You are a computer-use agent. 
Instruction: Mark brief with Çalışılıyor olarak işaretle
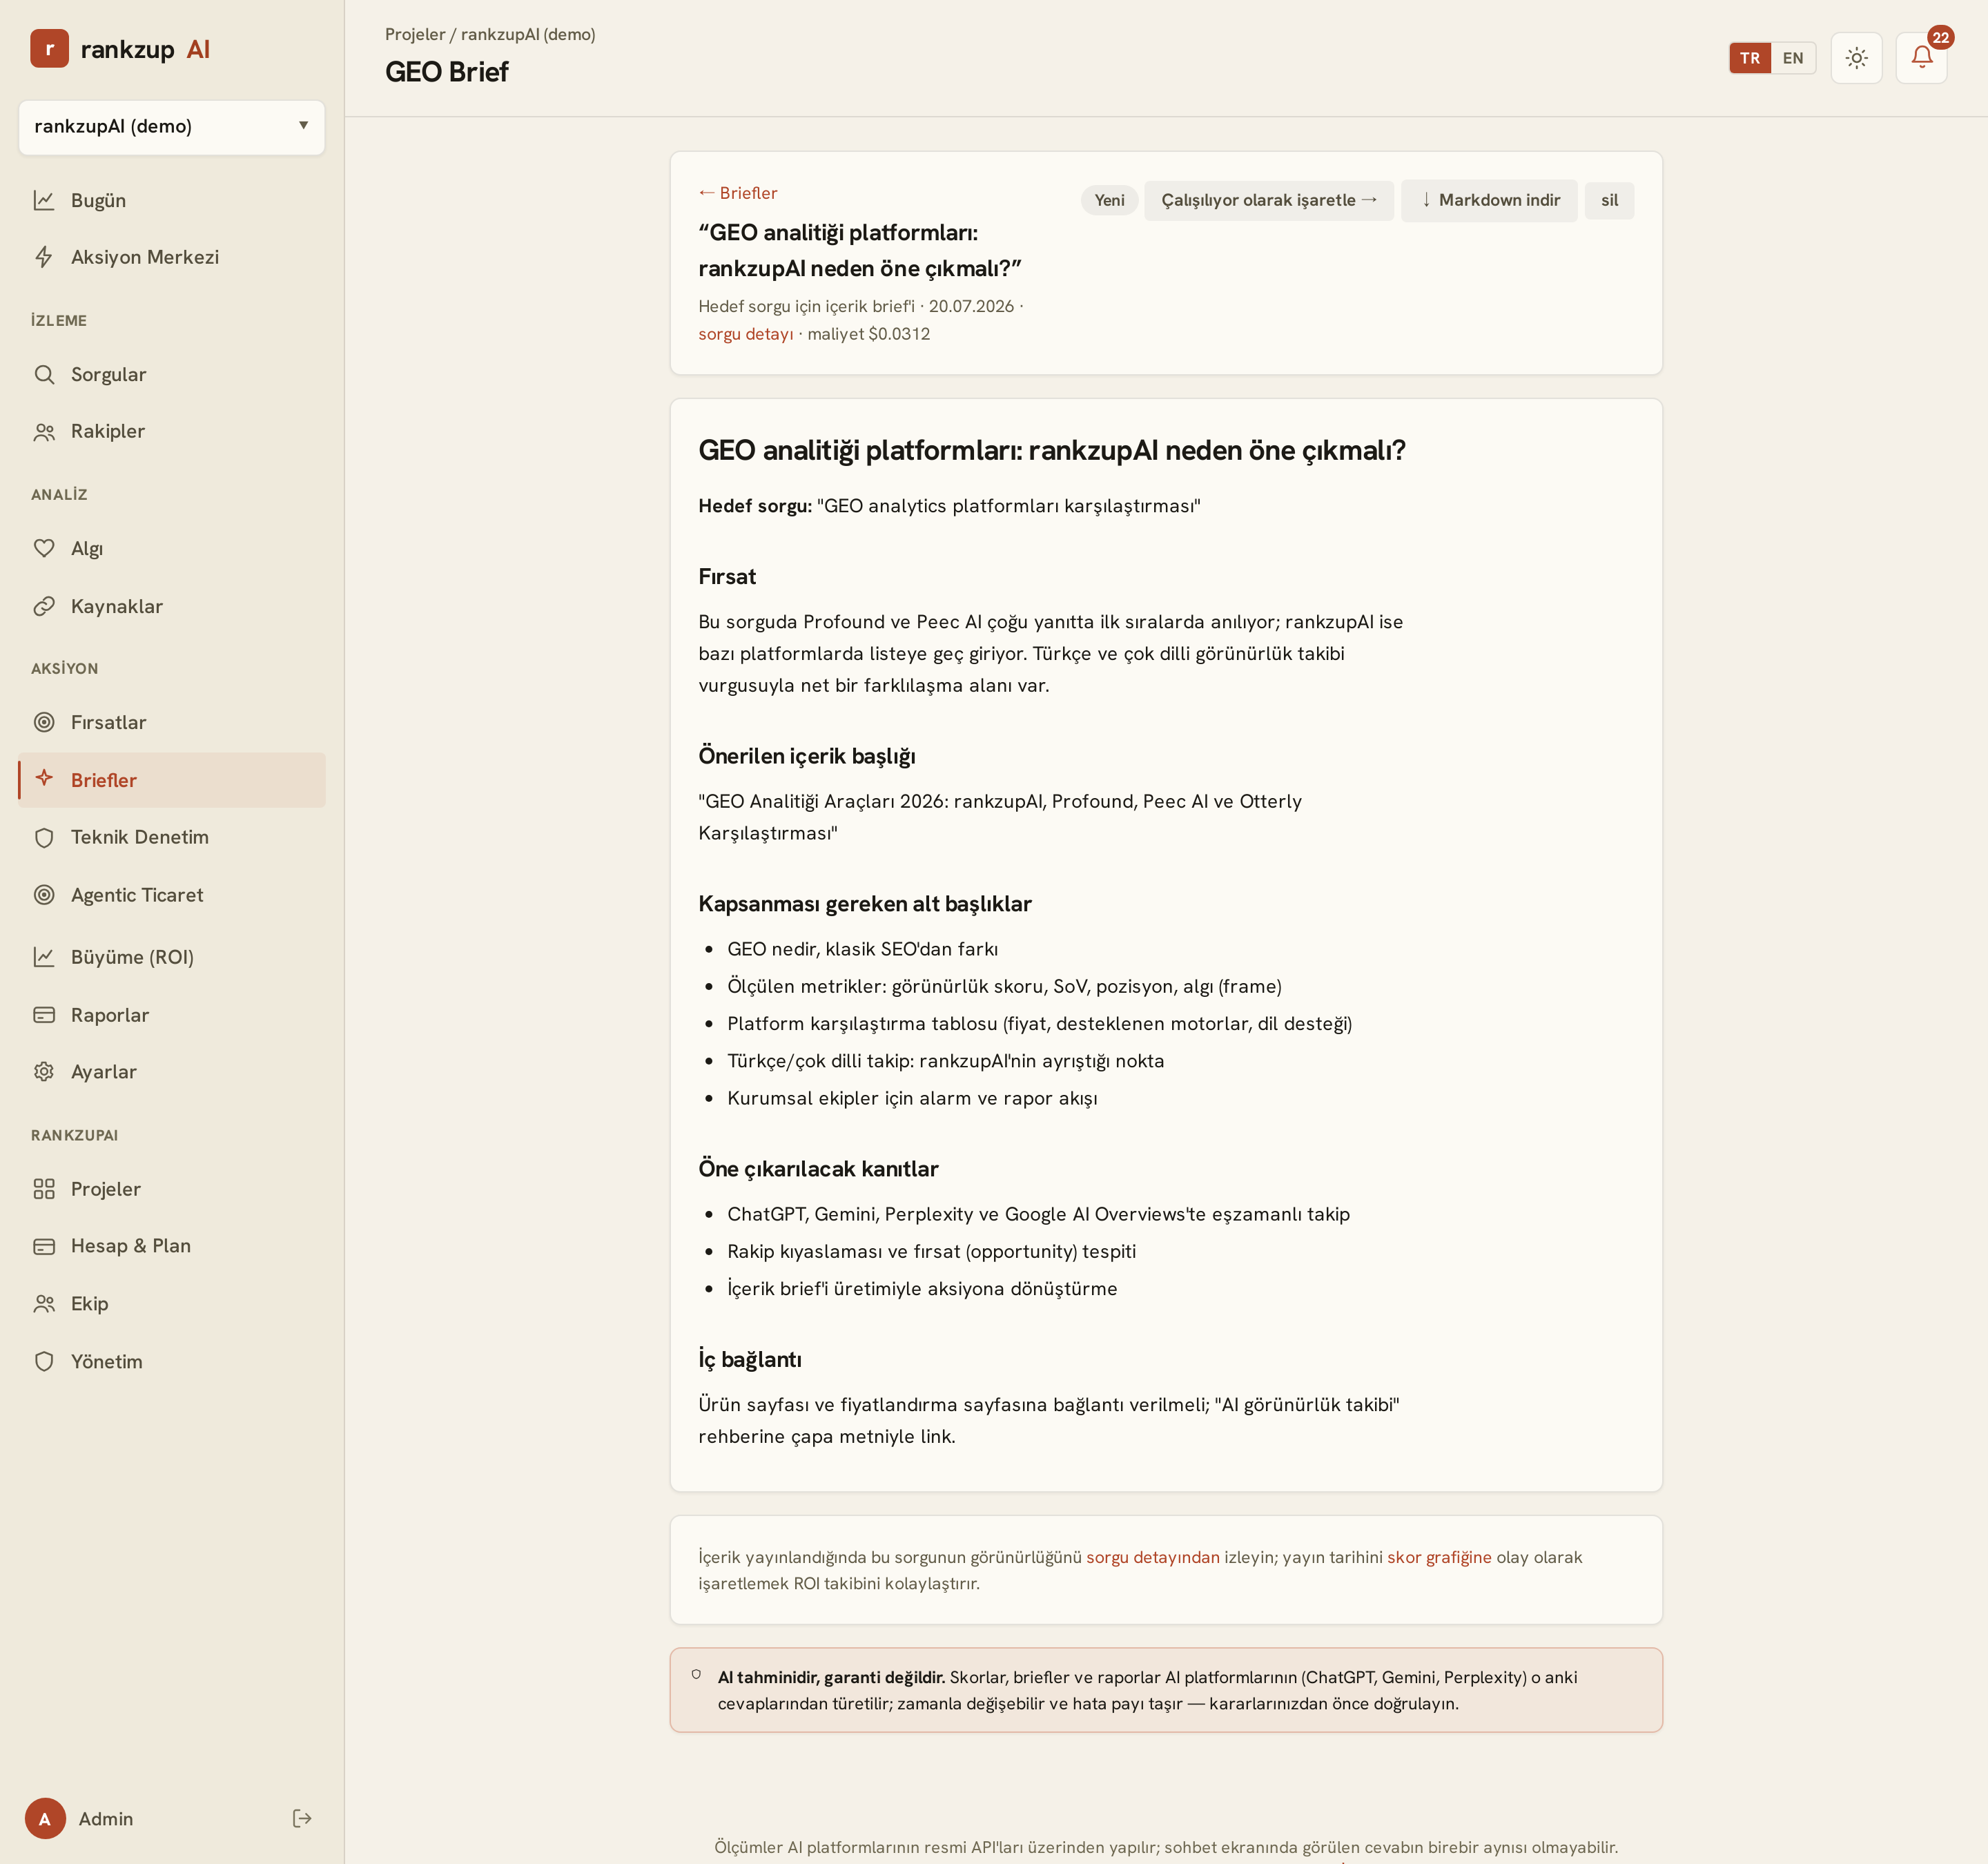pyautogui.click(x=1268, y=200)
